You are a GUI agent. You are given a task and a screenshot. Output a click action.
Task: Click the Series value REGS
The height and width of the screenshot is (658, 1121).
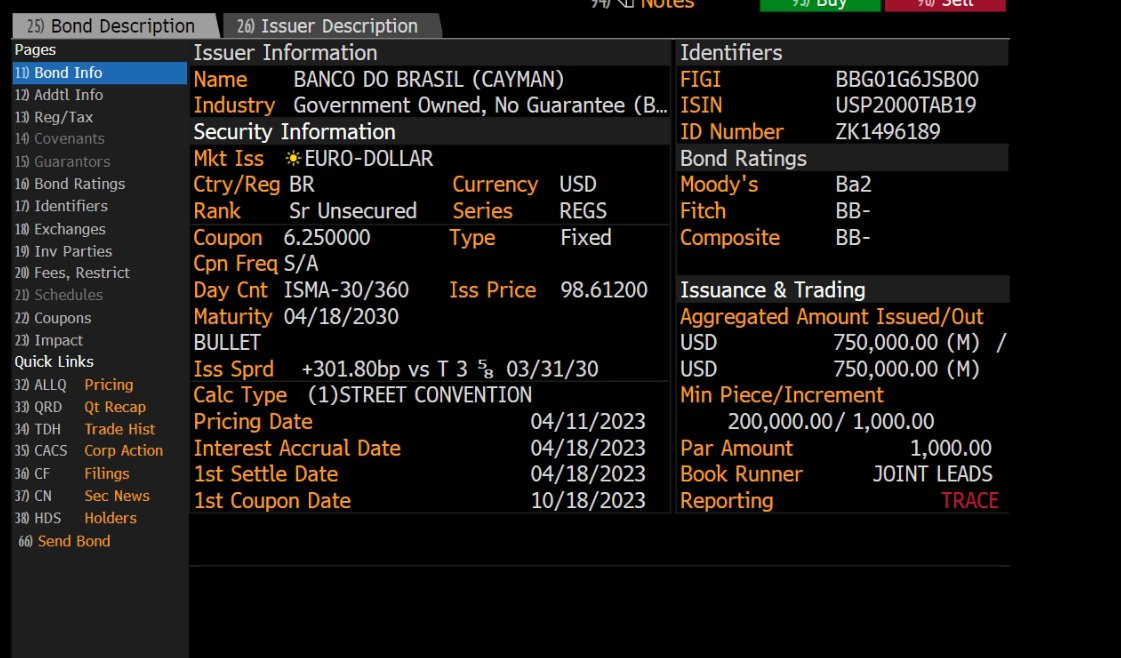583,211
